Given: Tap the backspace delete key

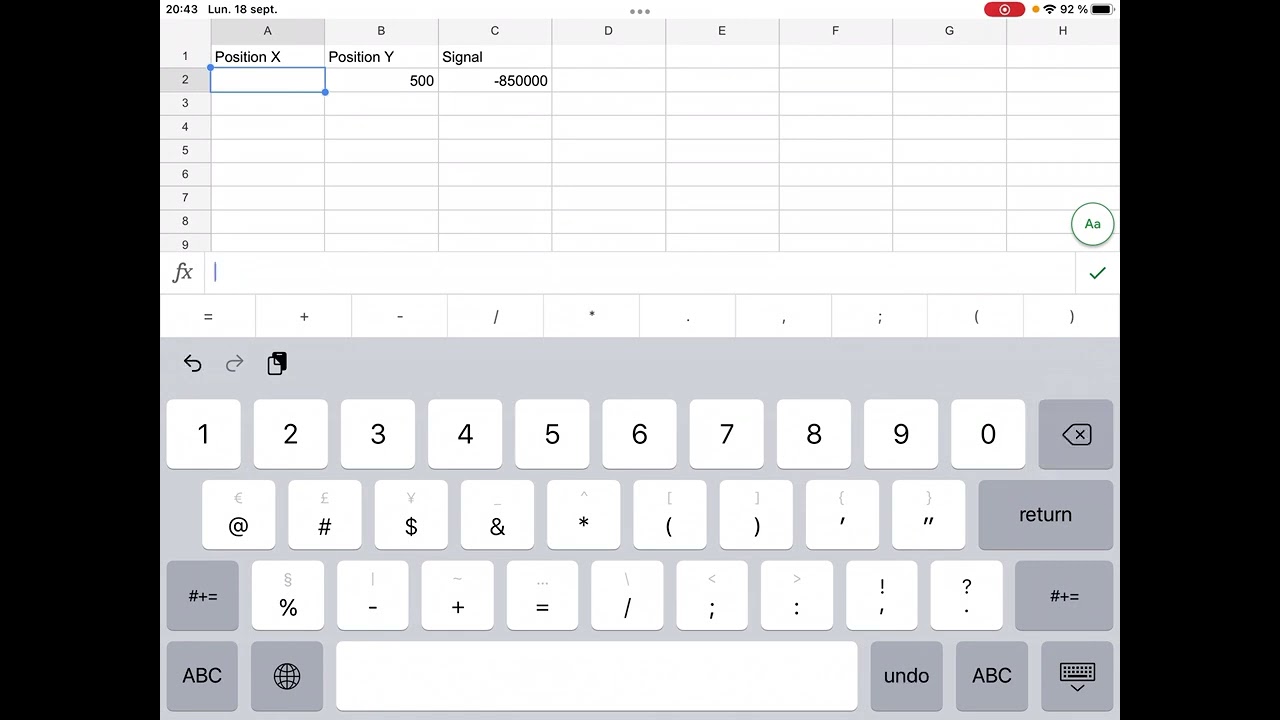Looking at the screenshot, I should pos(1076,434).
